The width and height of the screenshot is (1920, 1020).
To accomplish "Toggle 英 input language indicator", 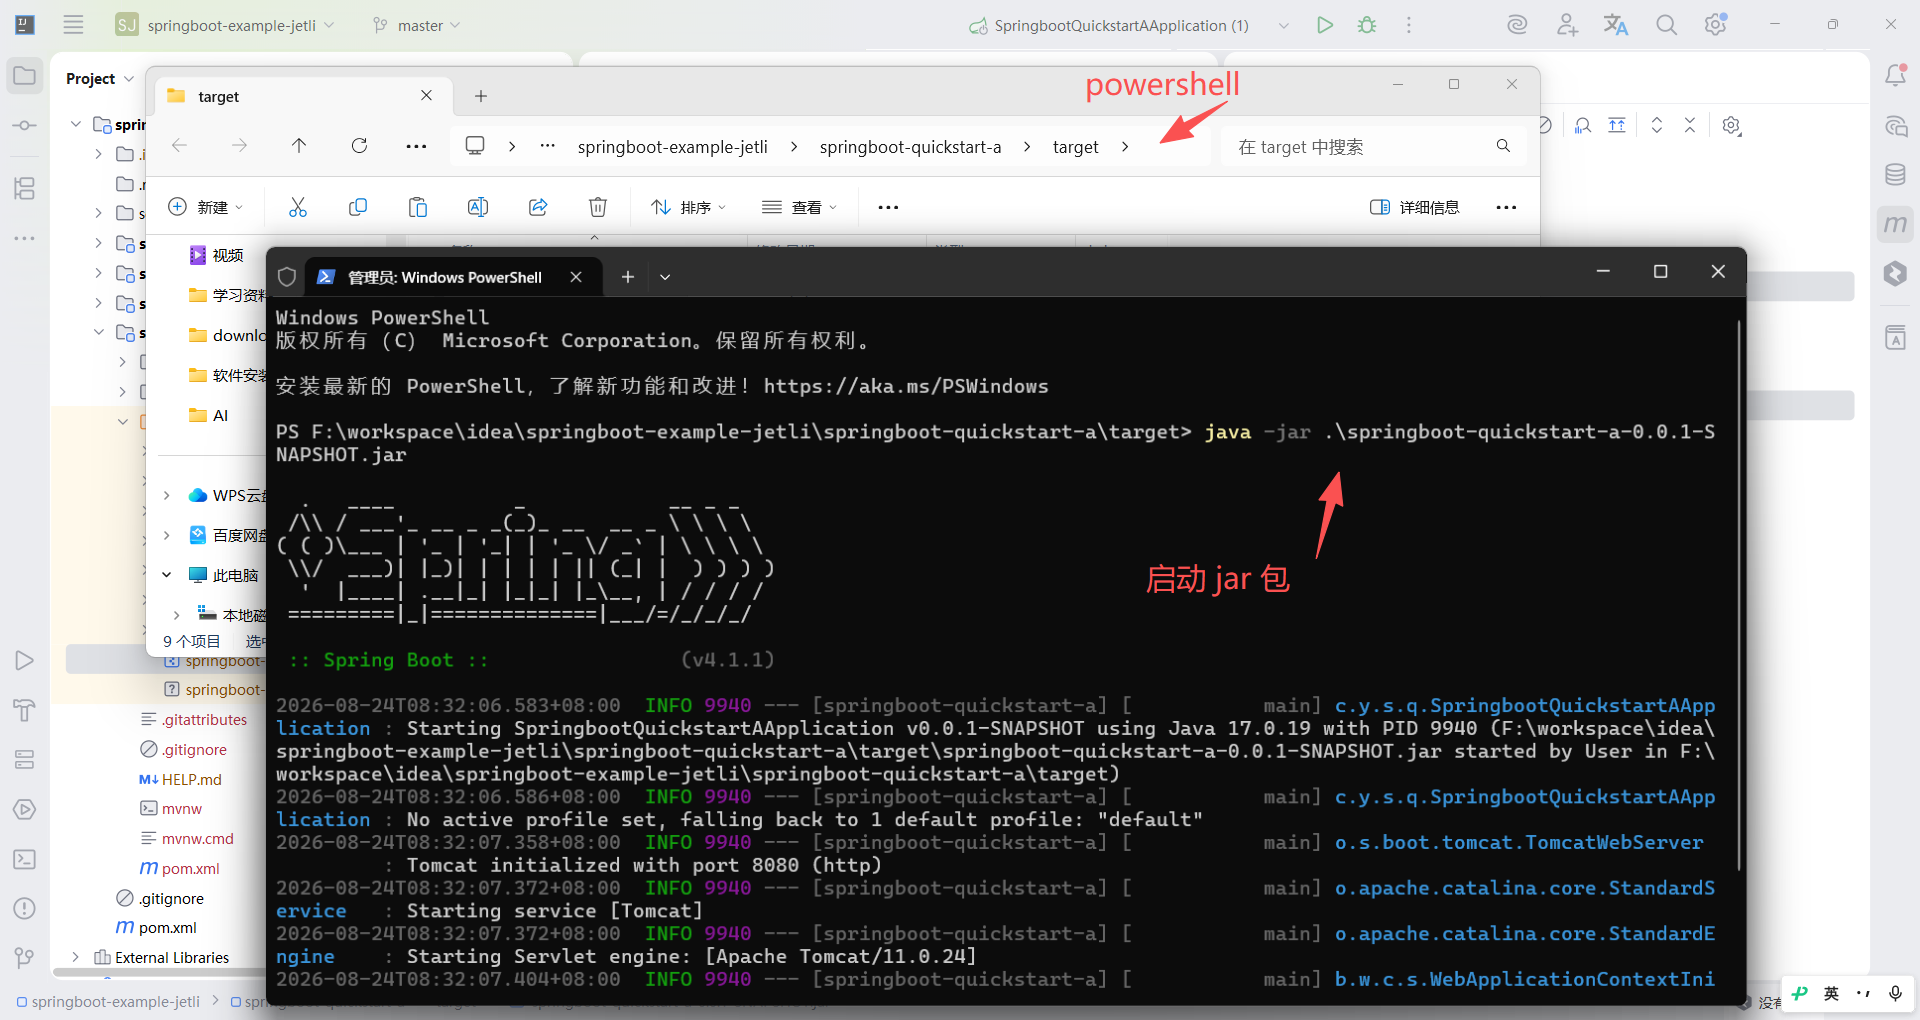I will coord(1831,994).
